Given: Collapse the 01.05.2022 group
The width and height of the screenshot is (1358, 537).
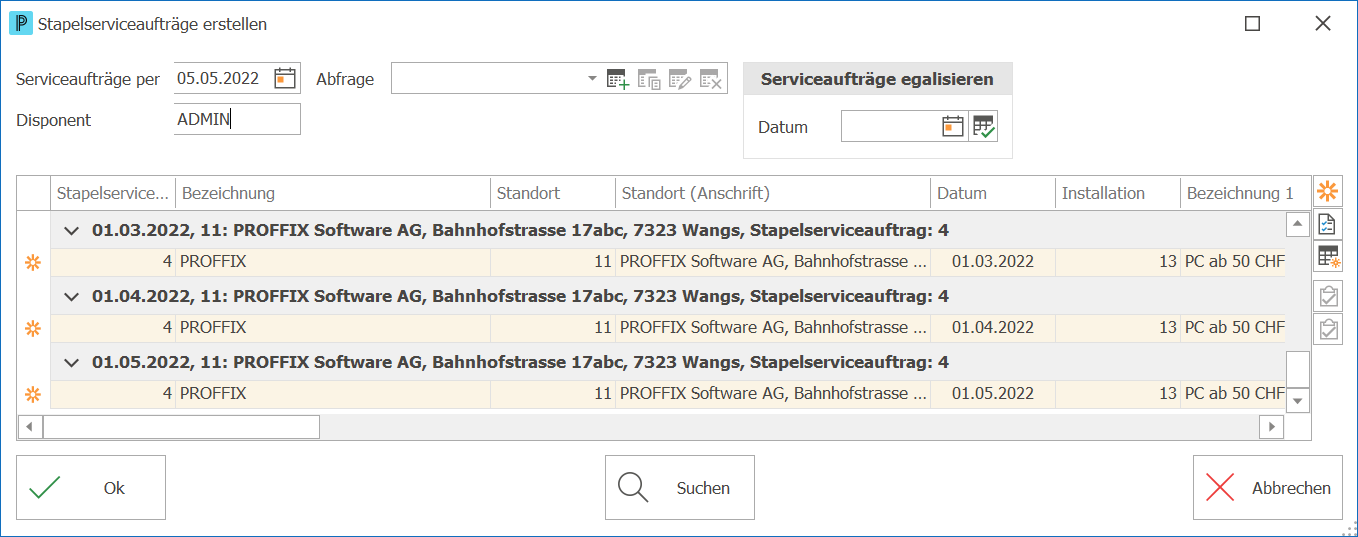Looking at the screenshot, I should [x=71, y=363].
